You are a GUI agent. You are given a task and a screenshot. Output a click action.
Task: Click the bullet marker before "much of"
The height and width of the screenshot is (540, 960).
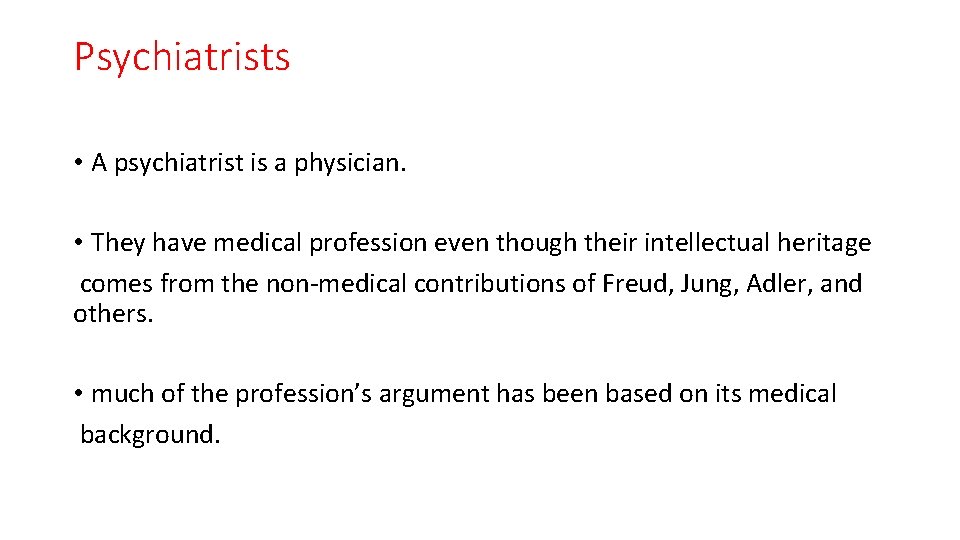[x=78, y=395]
